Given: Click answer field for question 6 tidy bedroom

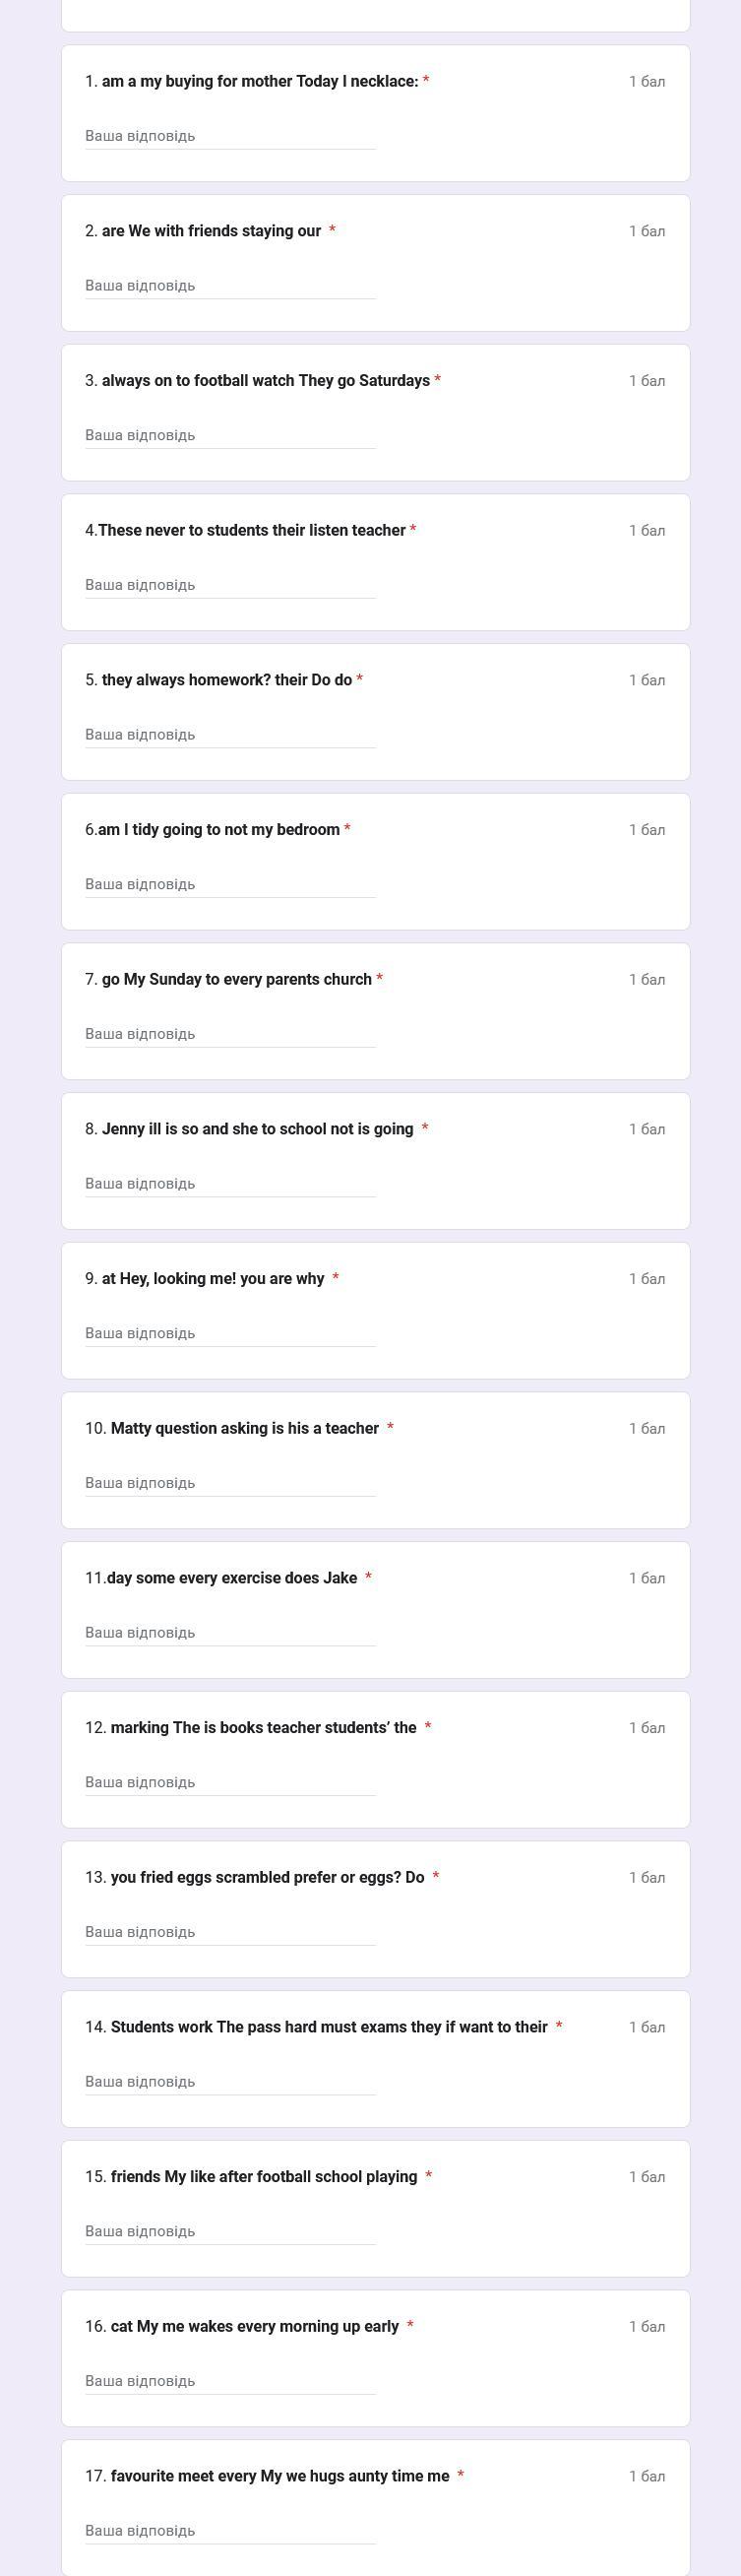Looking at the screenshot, I should coord(230,884).
